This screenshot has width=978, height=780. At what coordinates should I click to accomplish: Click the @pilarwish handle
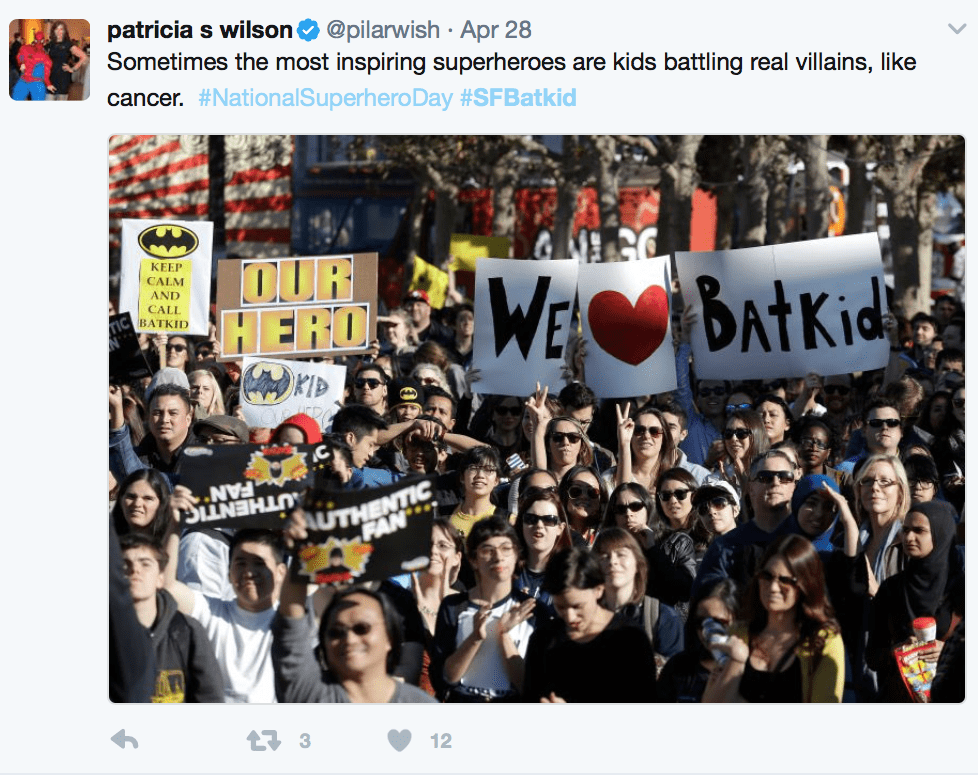pyautogui.click(x=383, y=29)
